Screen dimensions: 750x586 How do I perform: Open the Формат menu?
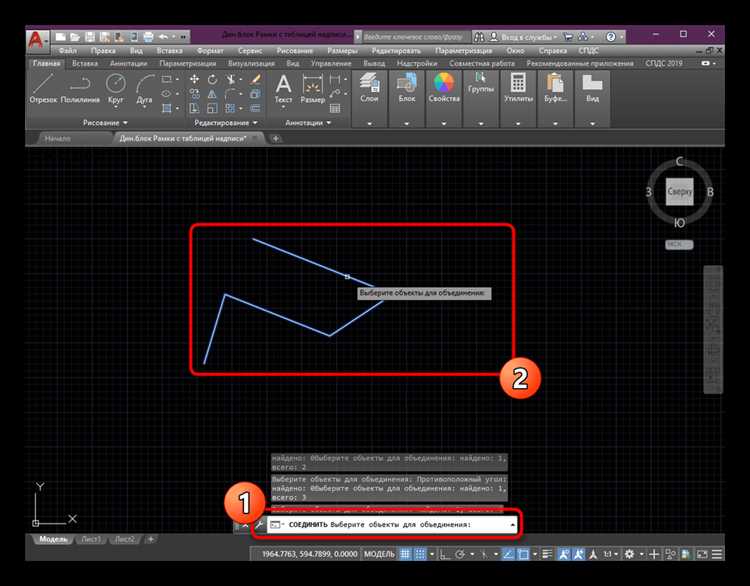[209, 50]
